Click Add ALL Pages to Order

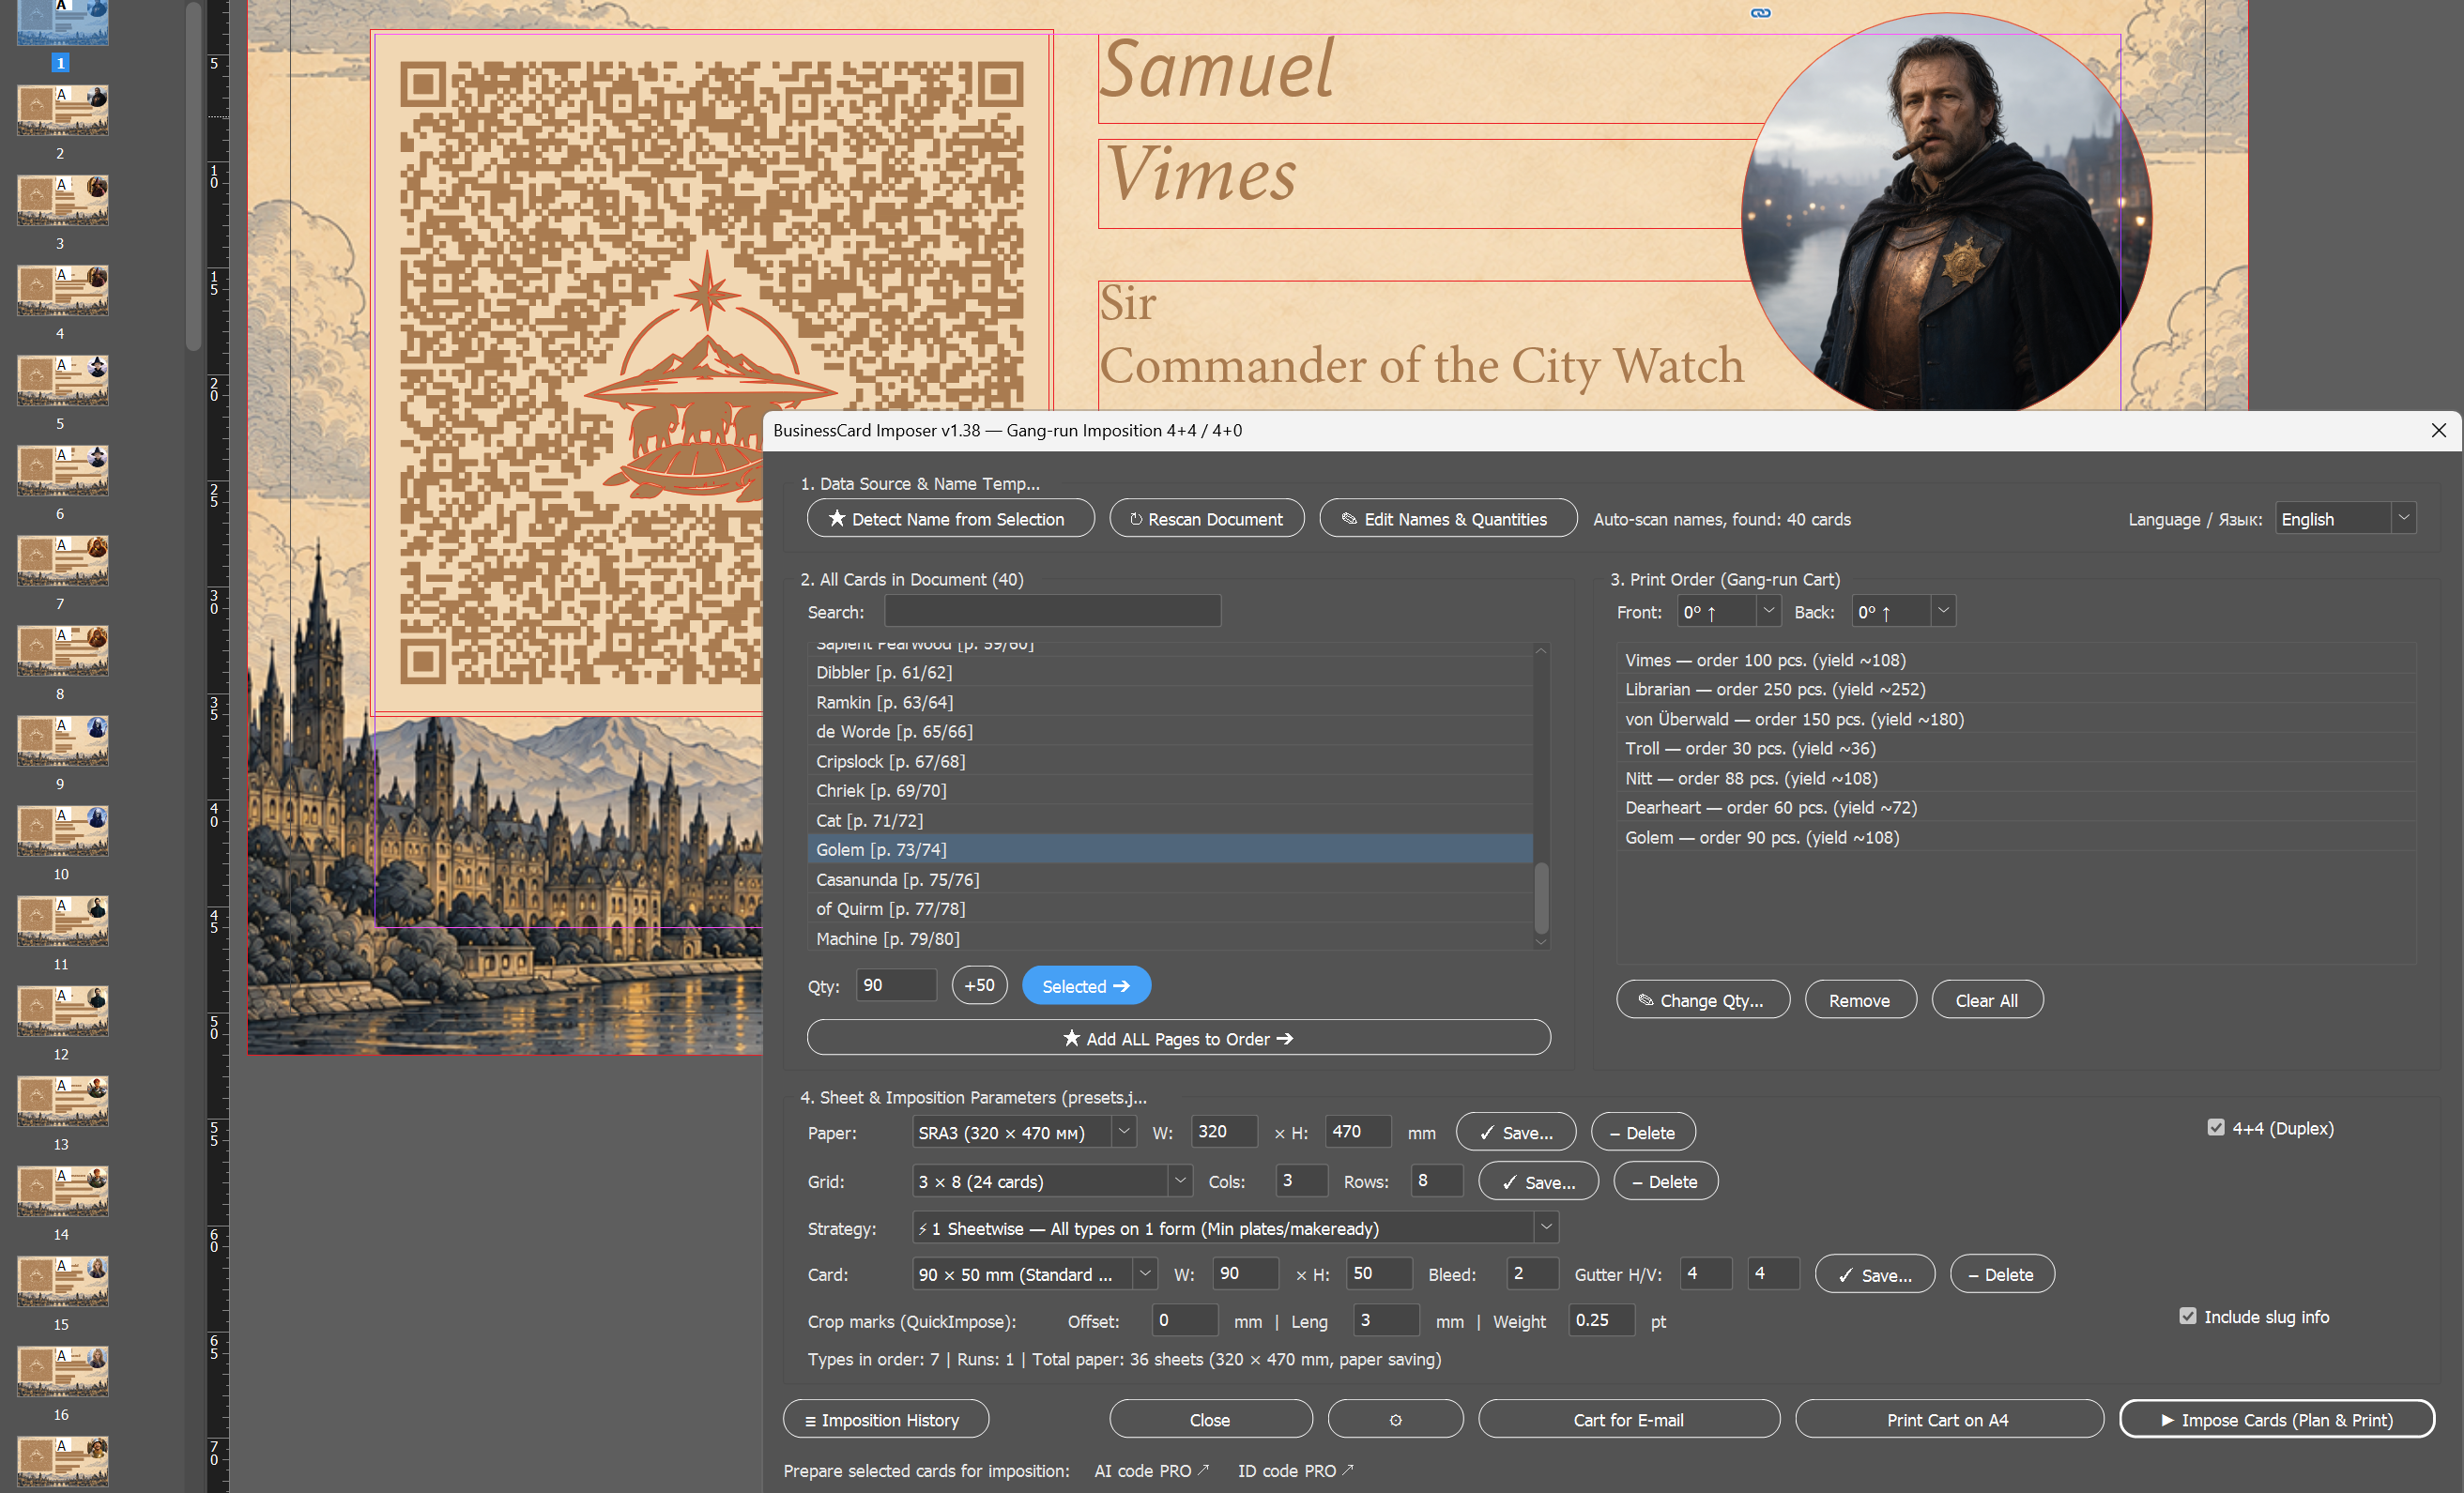(x=1178, y=1038)
